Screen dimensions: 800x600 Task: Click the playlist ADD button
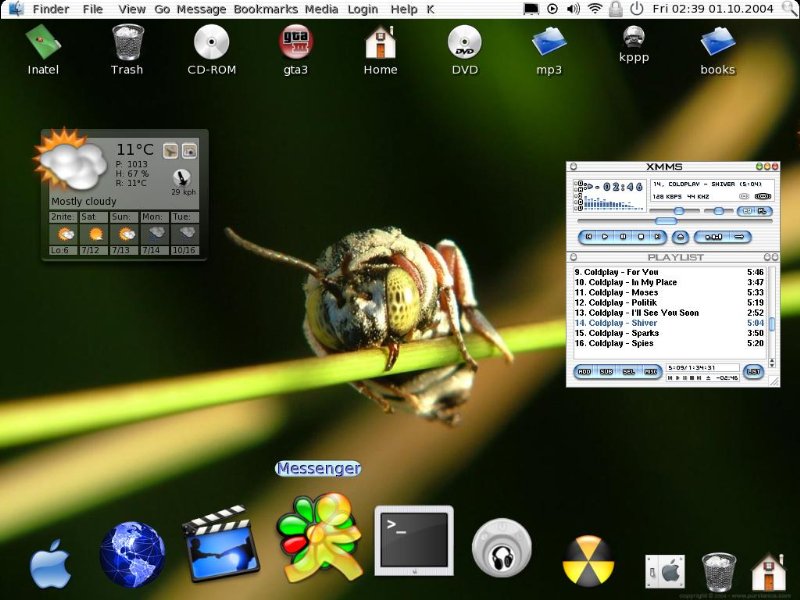point(584,372)
